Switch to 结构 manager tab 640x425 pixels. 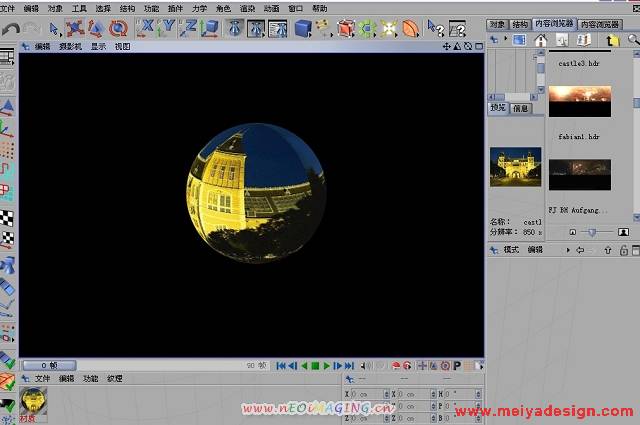[x=520, y=24]
